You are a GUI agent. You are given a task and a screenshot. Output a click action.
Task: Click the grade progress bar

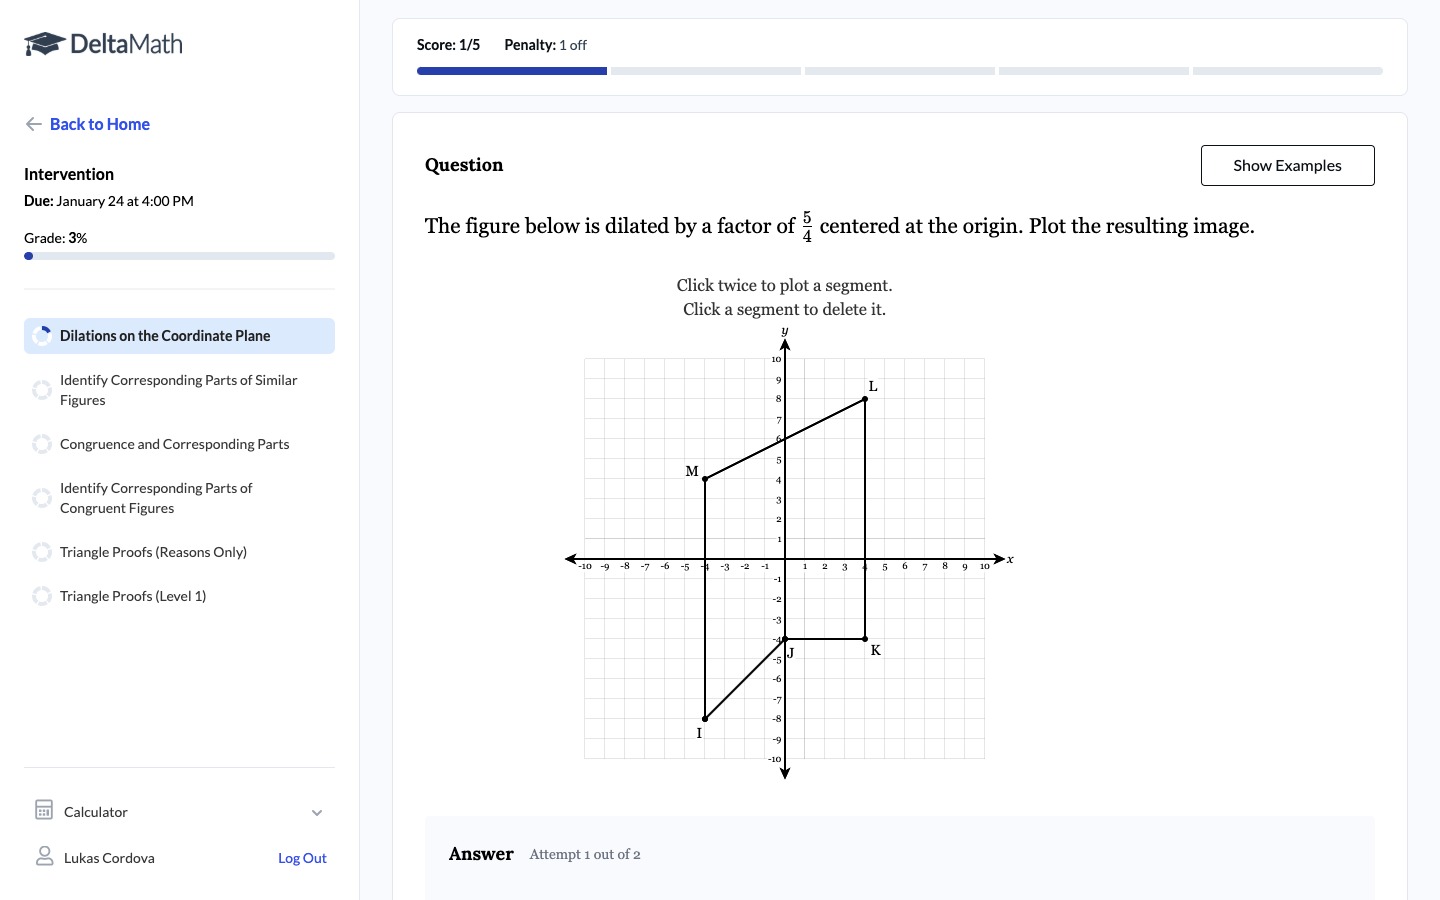(179, 256)
